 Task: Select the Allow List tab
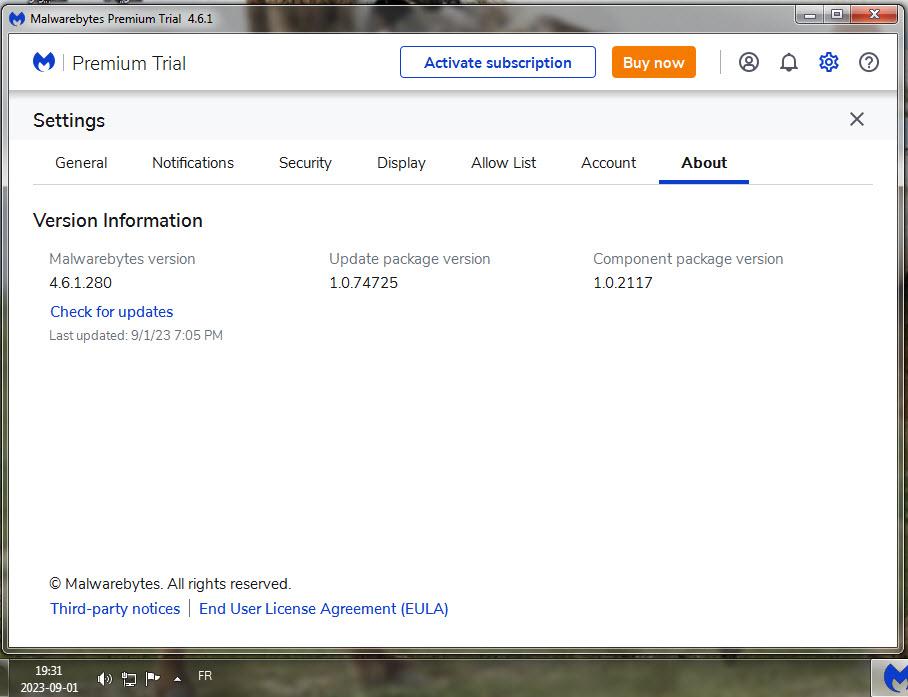pos(504,163)
